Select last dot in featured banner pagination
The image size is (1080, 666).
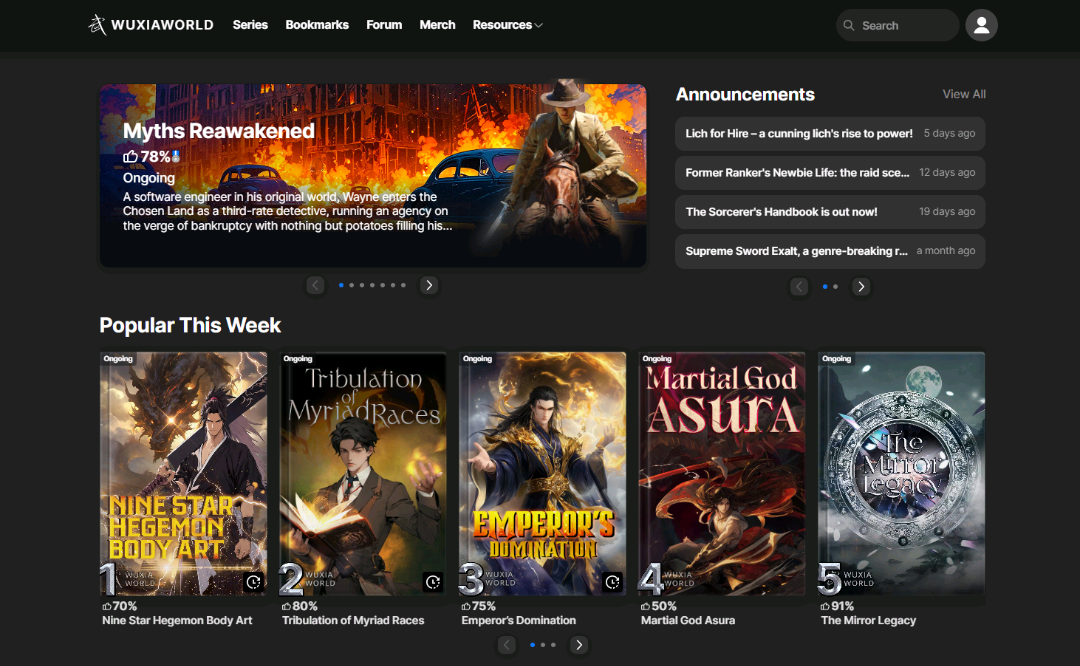point(404,286)
